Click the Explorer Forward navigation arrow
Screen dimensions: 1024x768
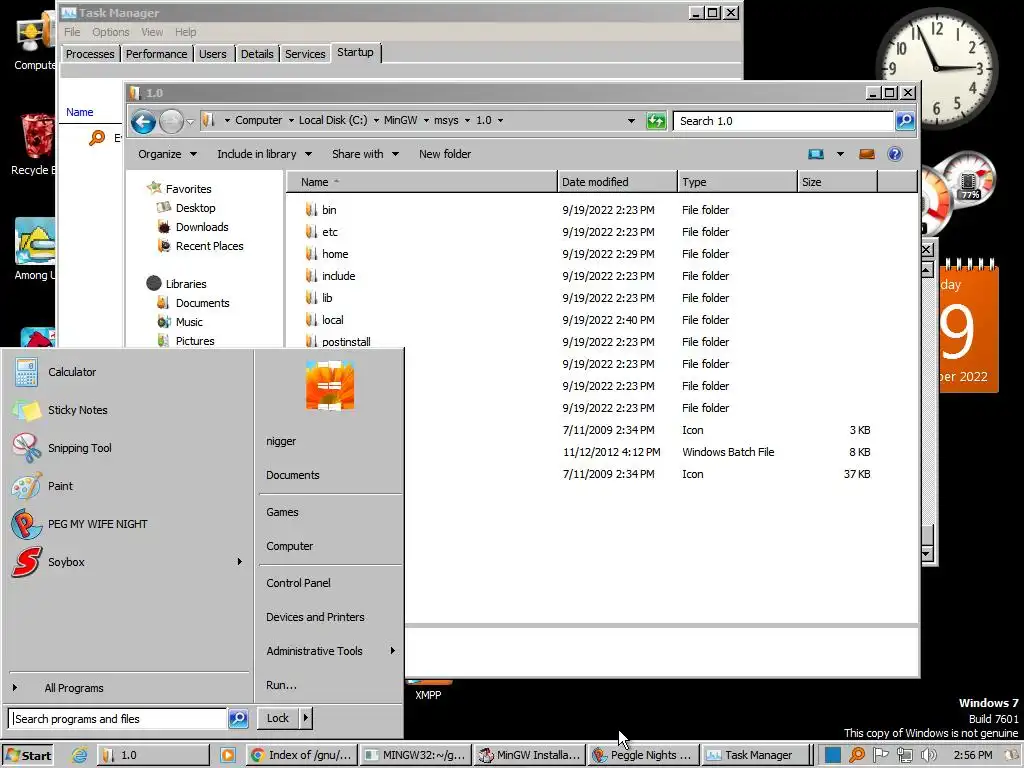[x=171, y=121]
